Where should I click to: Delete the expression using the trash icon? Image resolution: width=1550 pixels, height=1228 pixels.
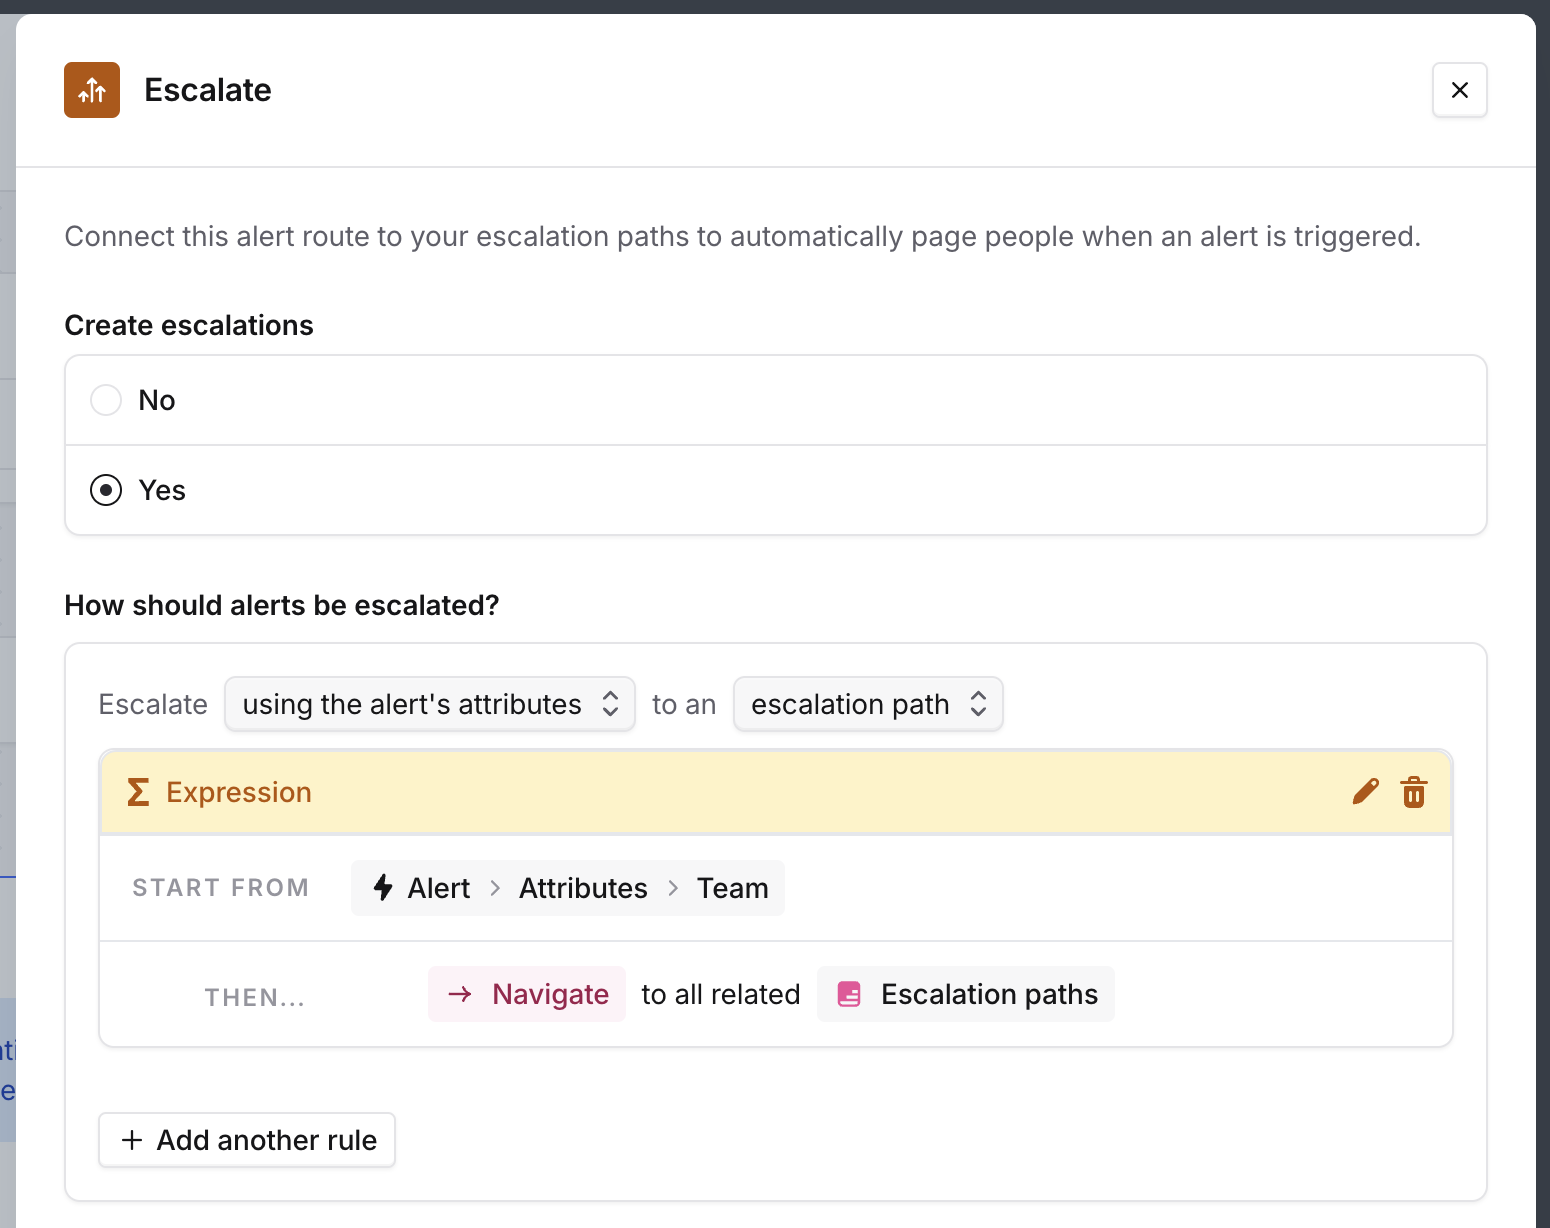coord(1413,792)
